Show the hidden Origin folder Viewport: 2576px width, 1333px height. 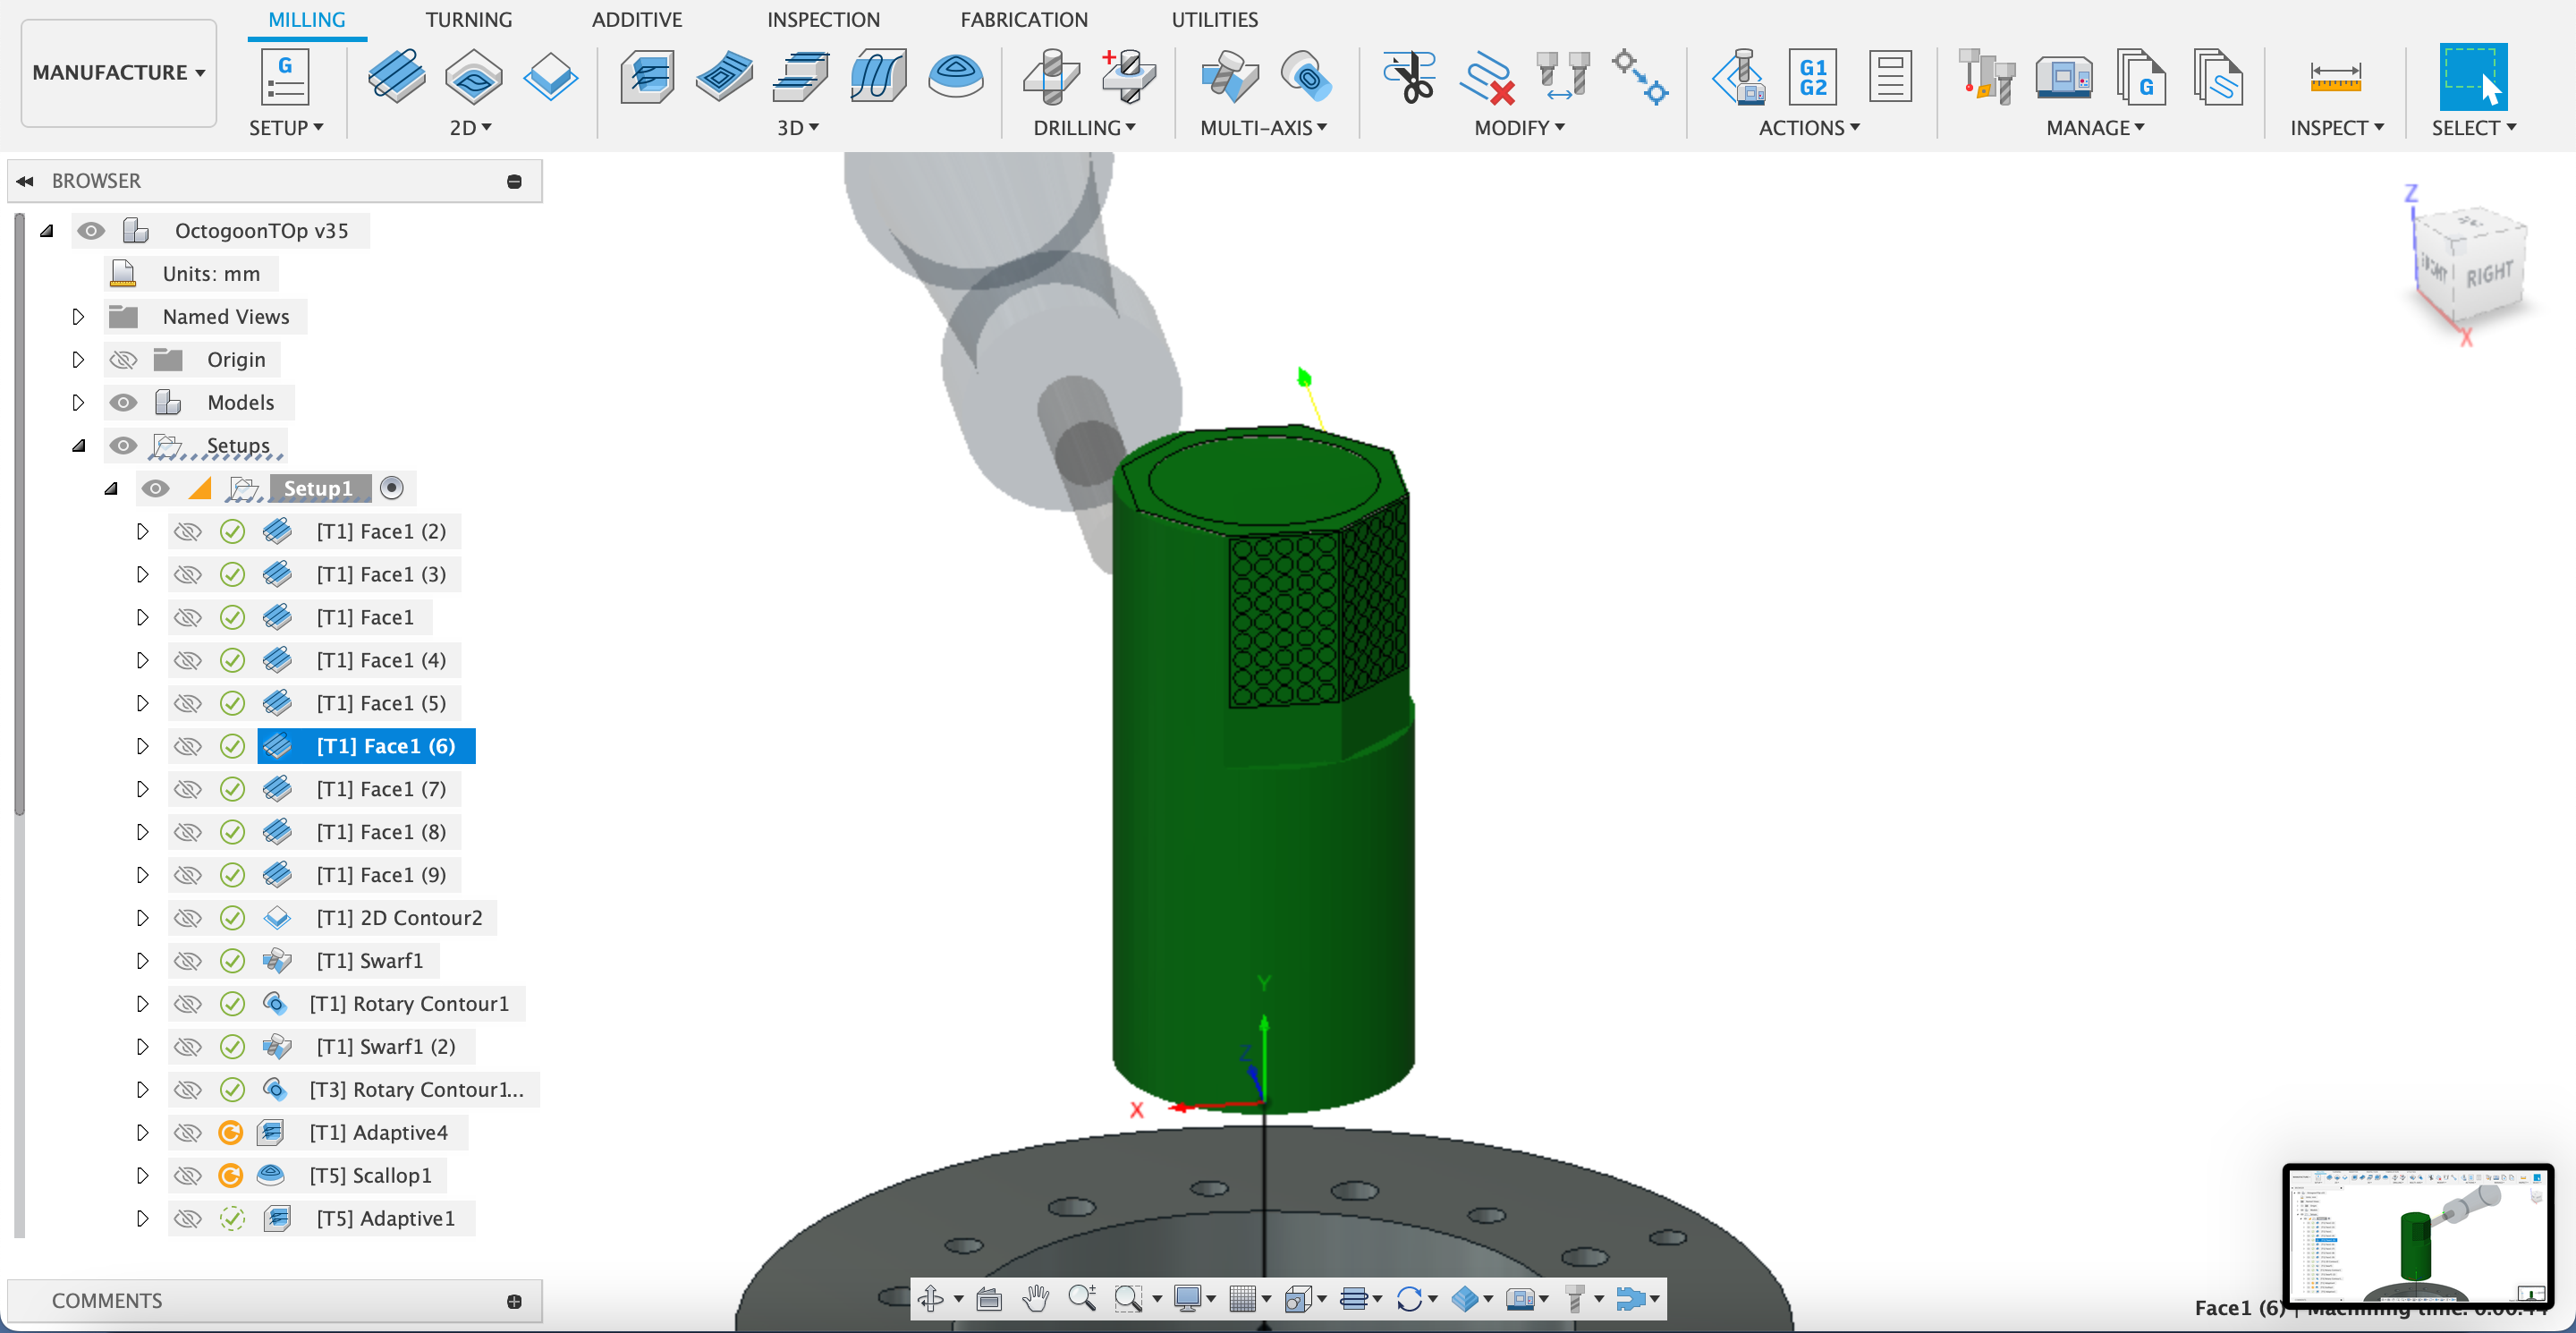tap(123, 360)
